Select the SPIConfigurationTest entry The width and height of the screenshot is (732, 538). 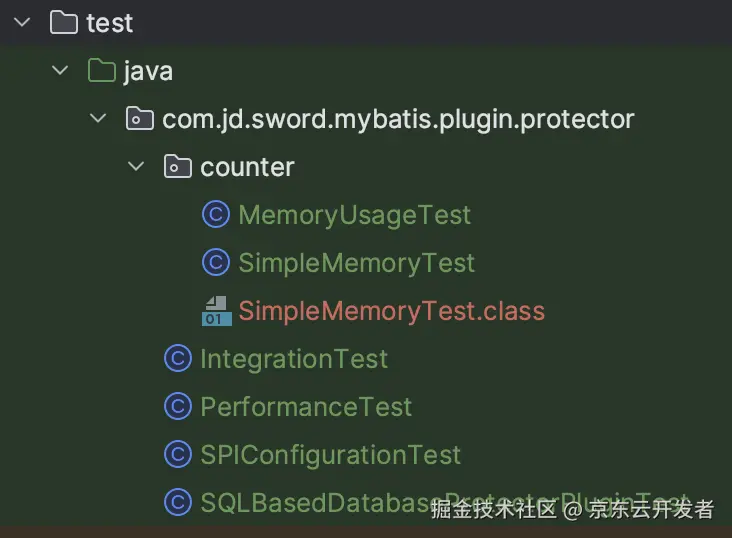[331, 455]
